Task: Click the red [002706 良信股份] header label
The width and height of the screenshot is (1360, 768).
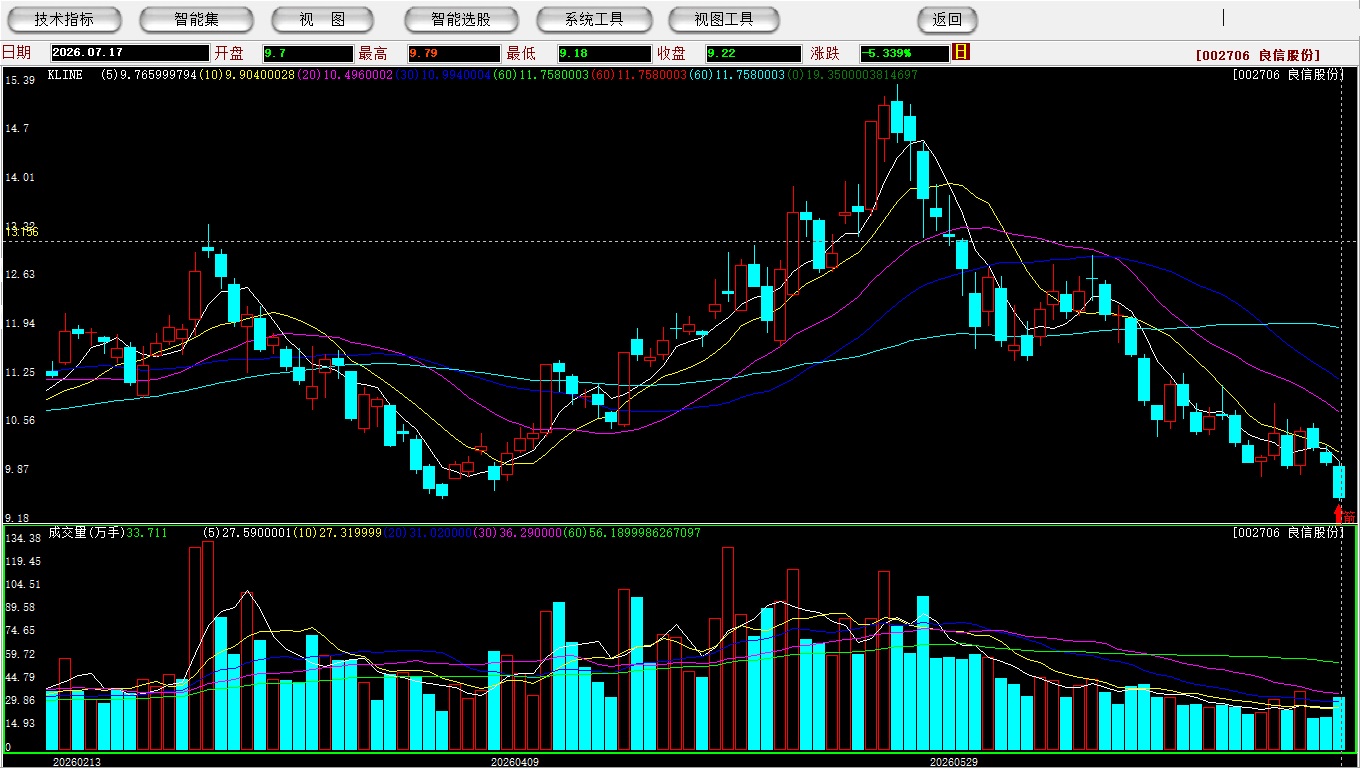Action: (1258, 55)
